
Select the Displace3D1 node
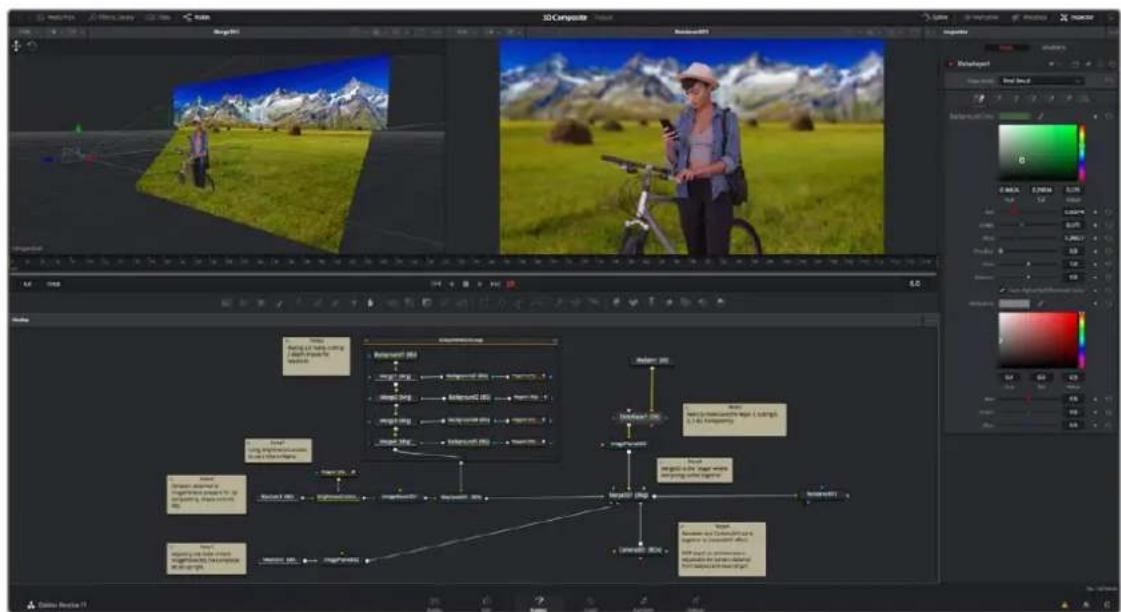(x=461, y=497)
